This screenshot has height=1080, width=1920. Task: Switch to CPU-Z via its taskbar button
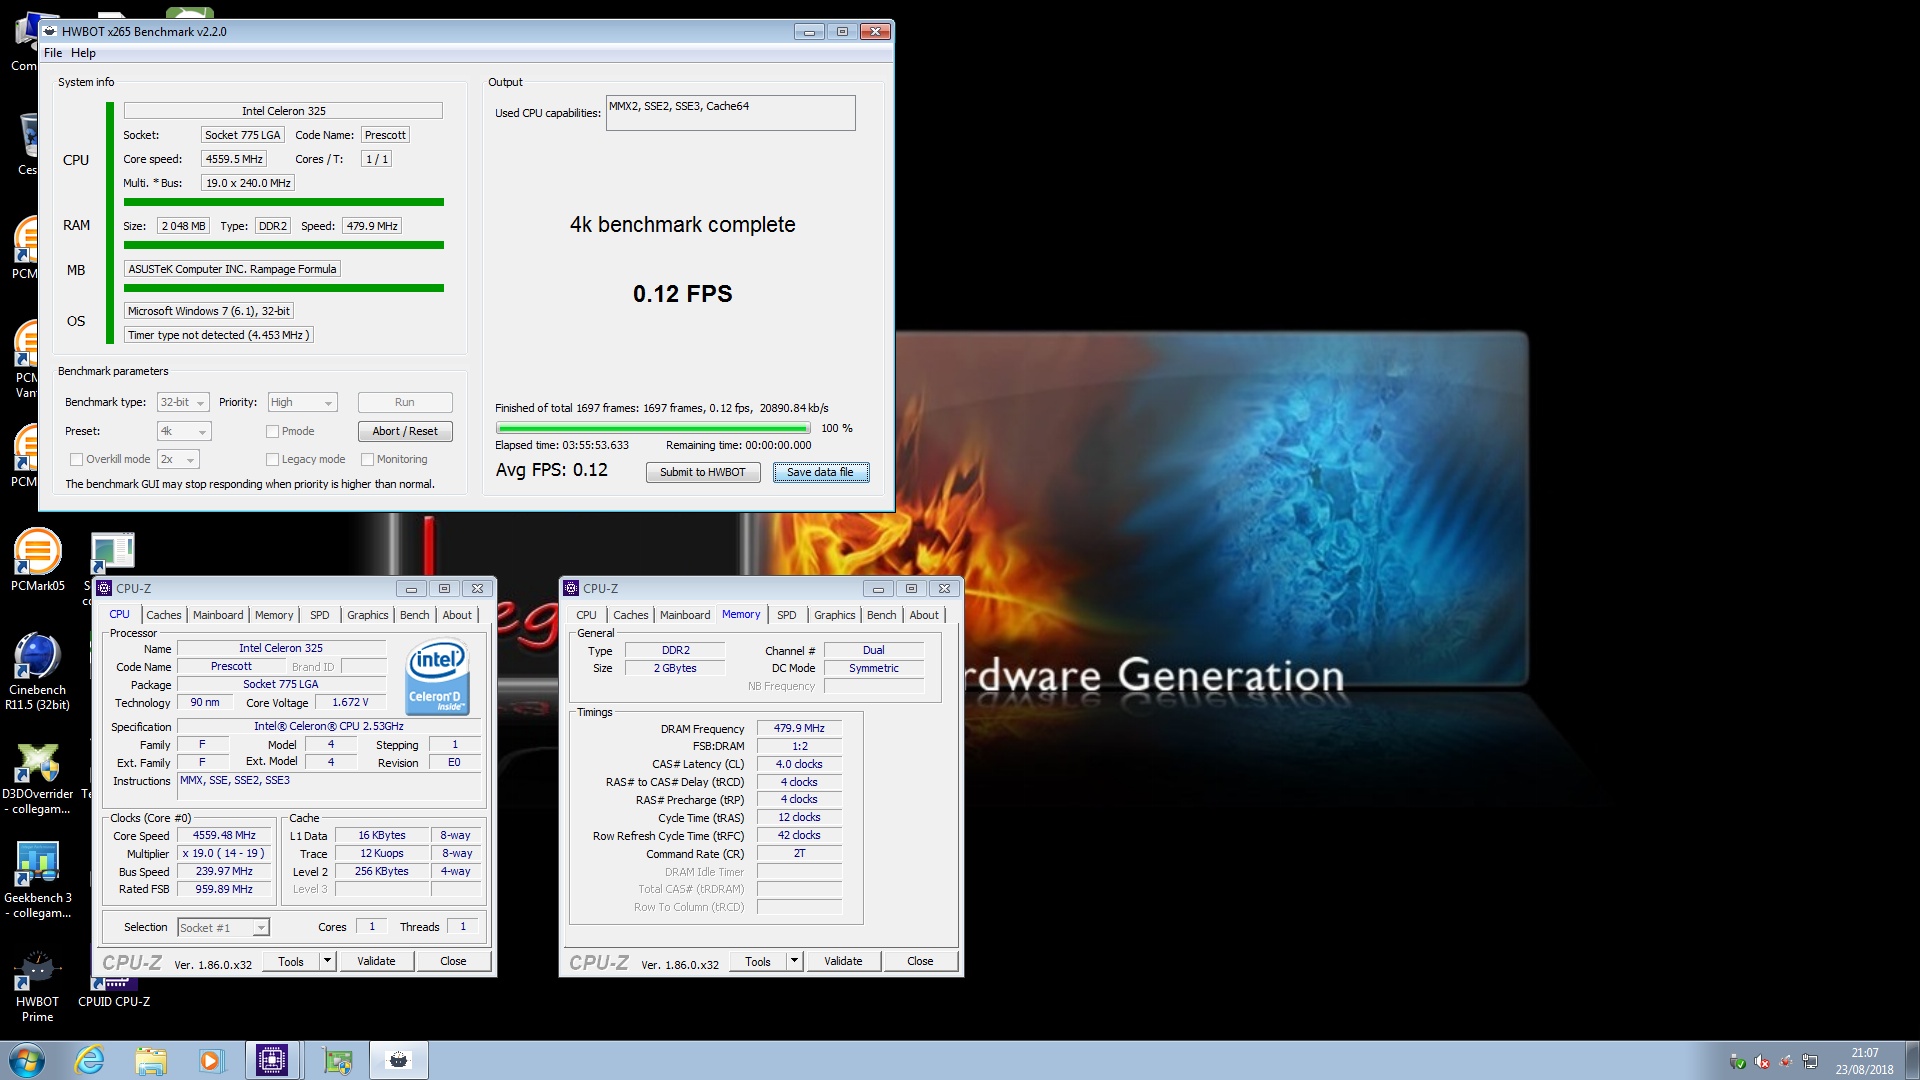pos(272,1060)
